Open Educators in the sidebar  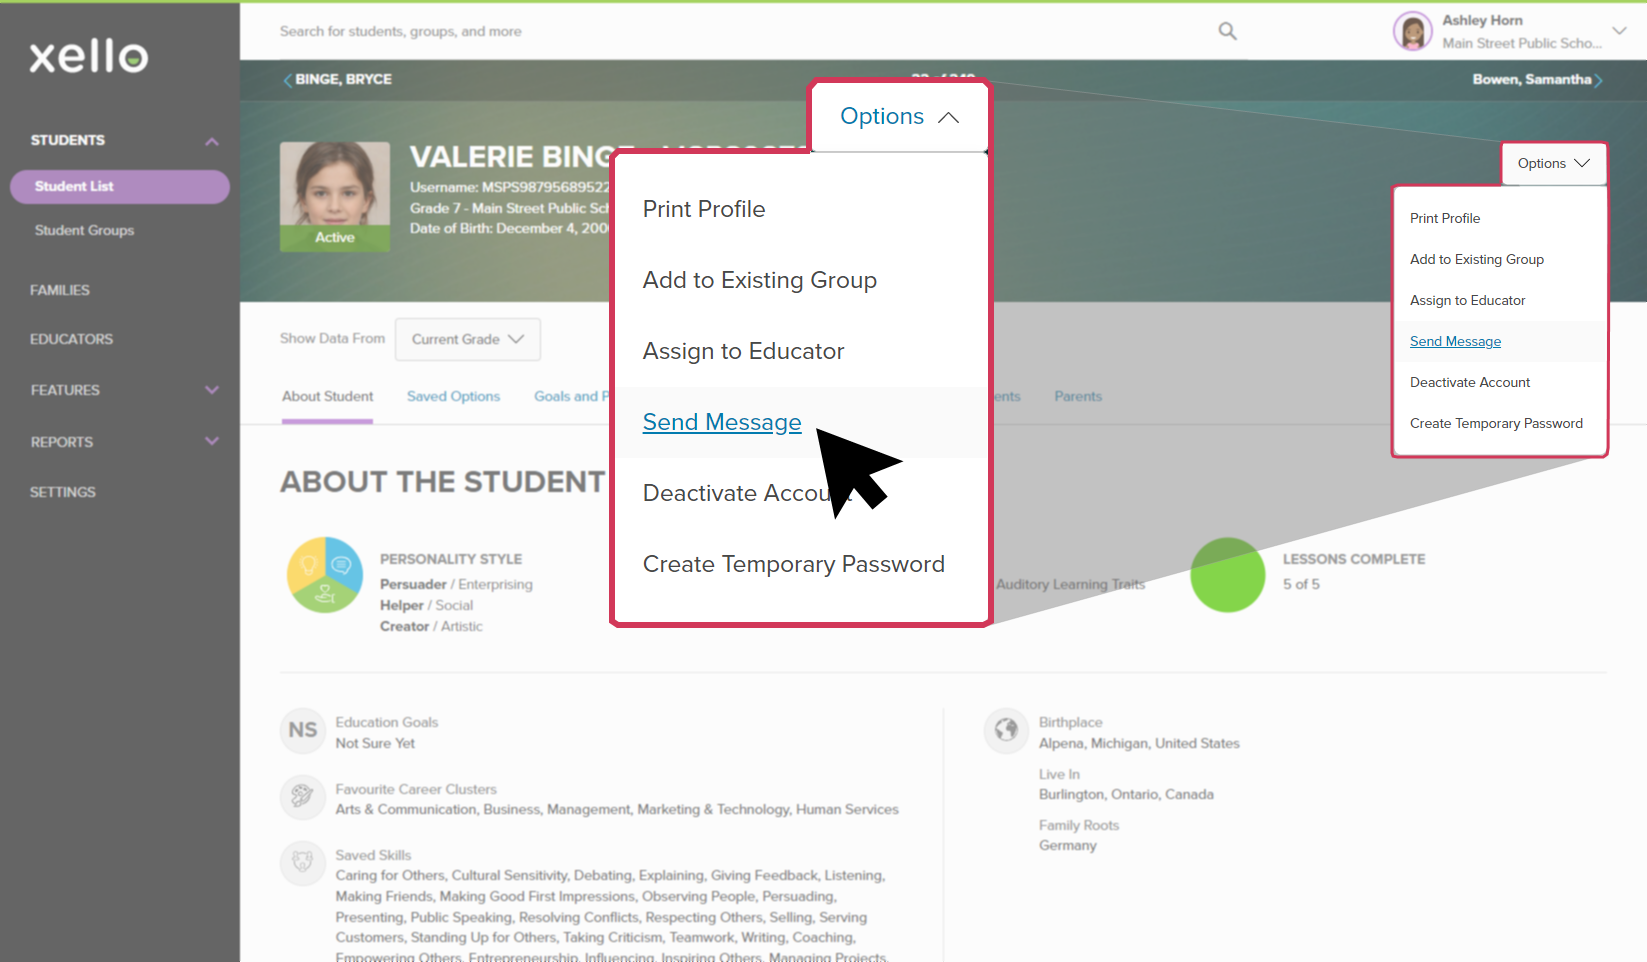click(x=71, y=339)
